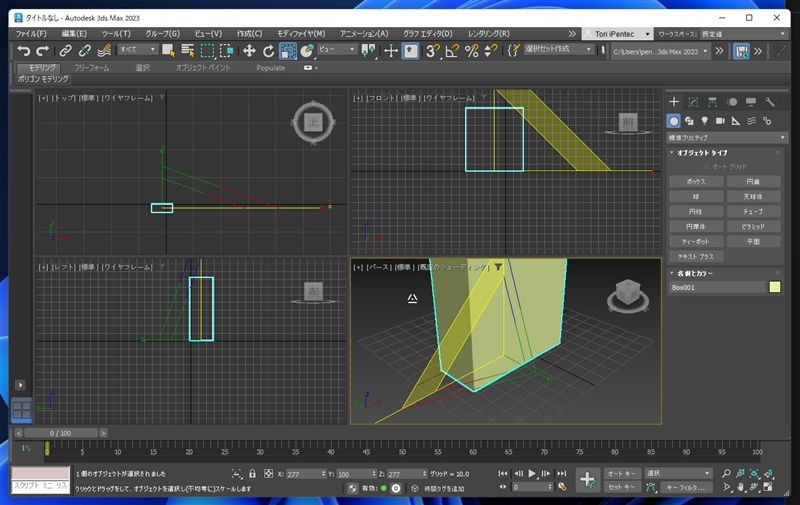Open the '標準プリミティブ' category dropdown

[727, 138]
